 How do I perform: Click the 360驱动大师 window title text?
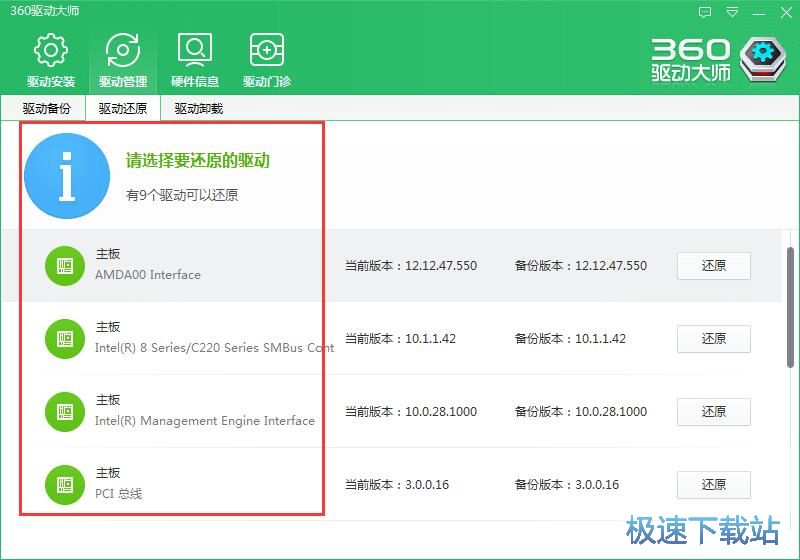coord(44,11)
